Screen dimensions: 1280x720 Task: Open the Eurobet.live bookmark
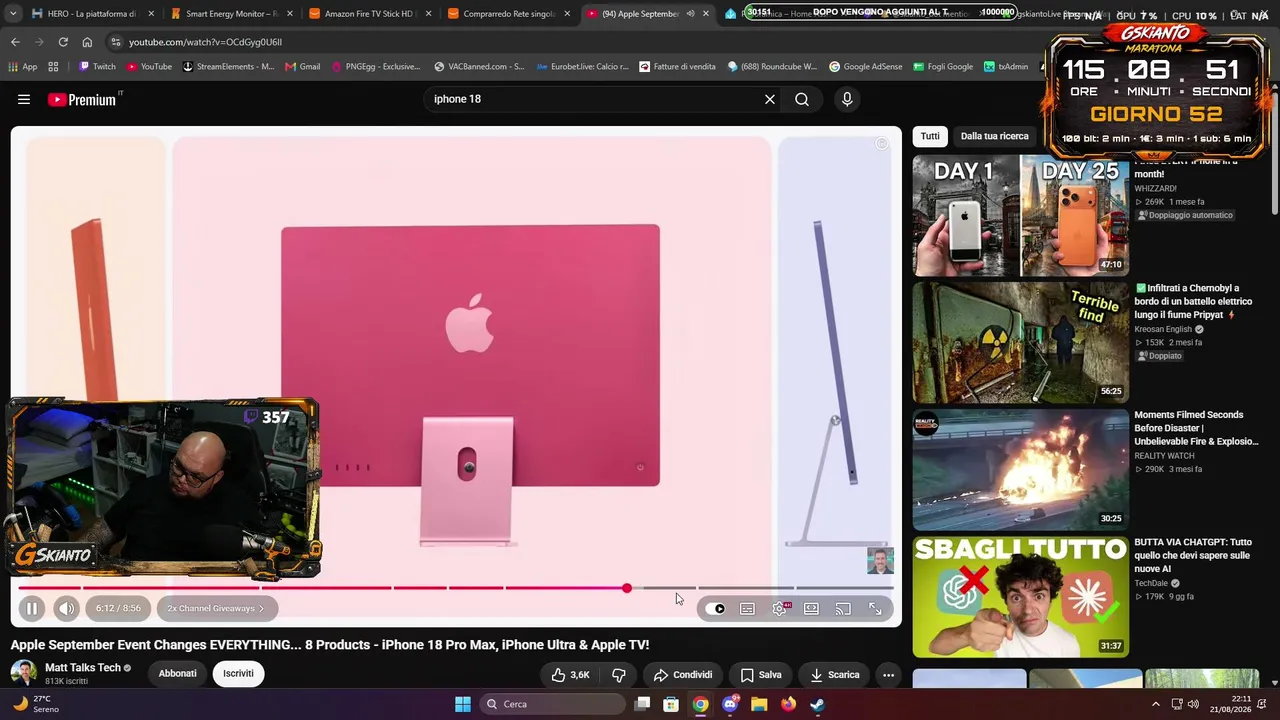[583, 67]
